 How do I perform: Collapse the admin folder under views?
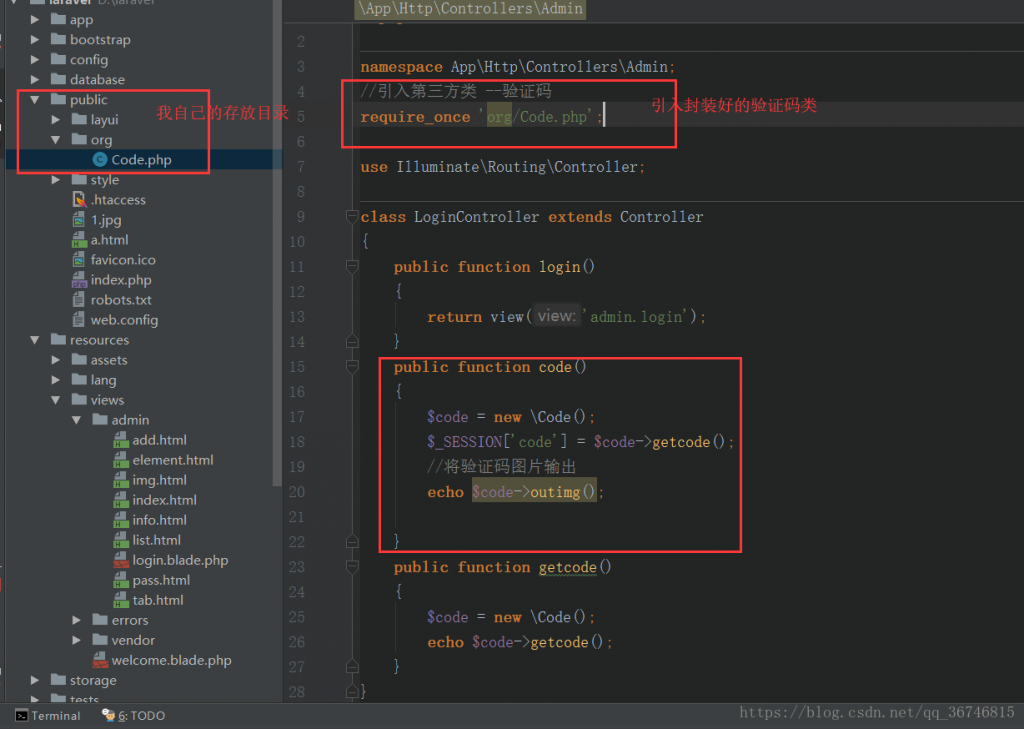tap(77, 419)
